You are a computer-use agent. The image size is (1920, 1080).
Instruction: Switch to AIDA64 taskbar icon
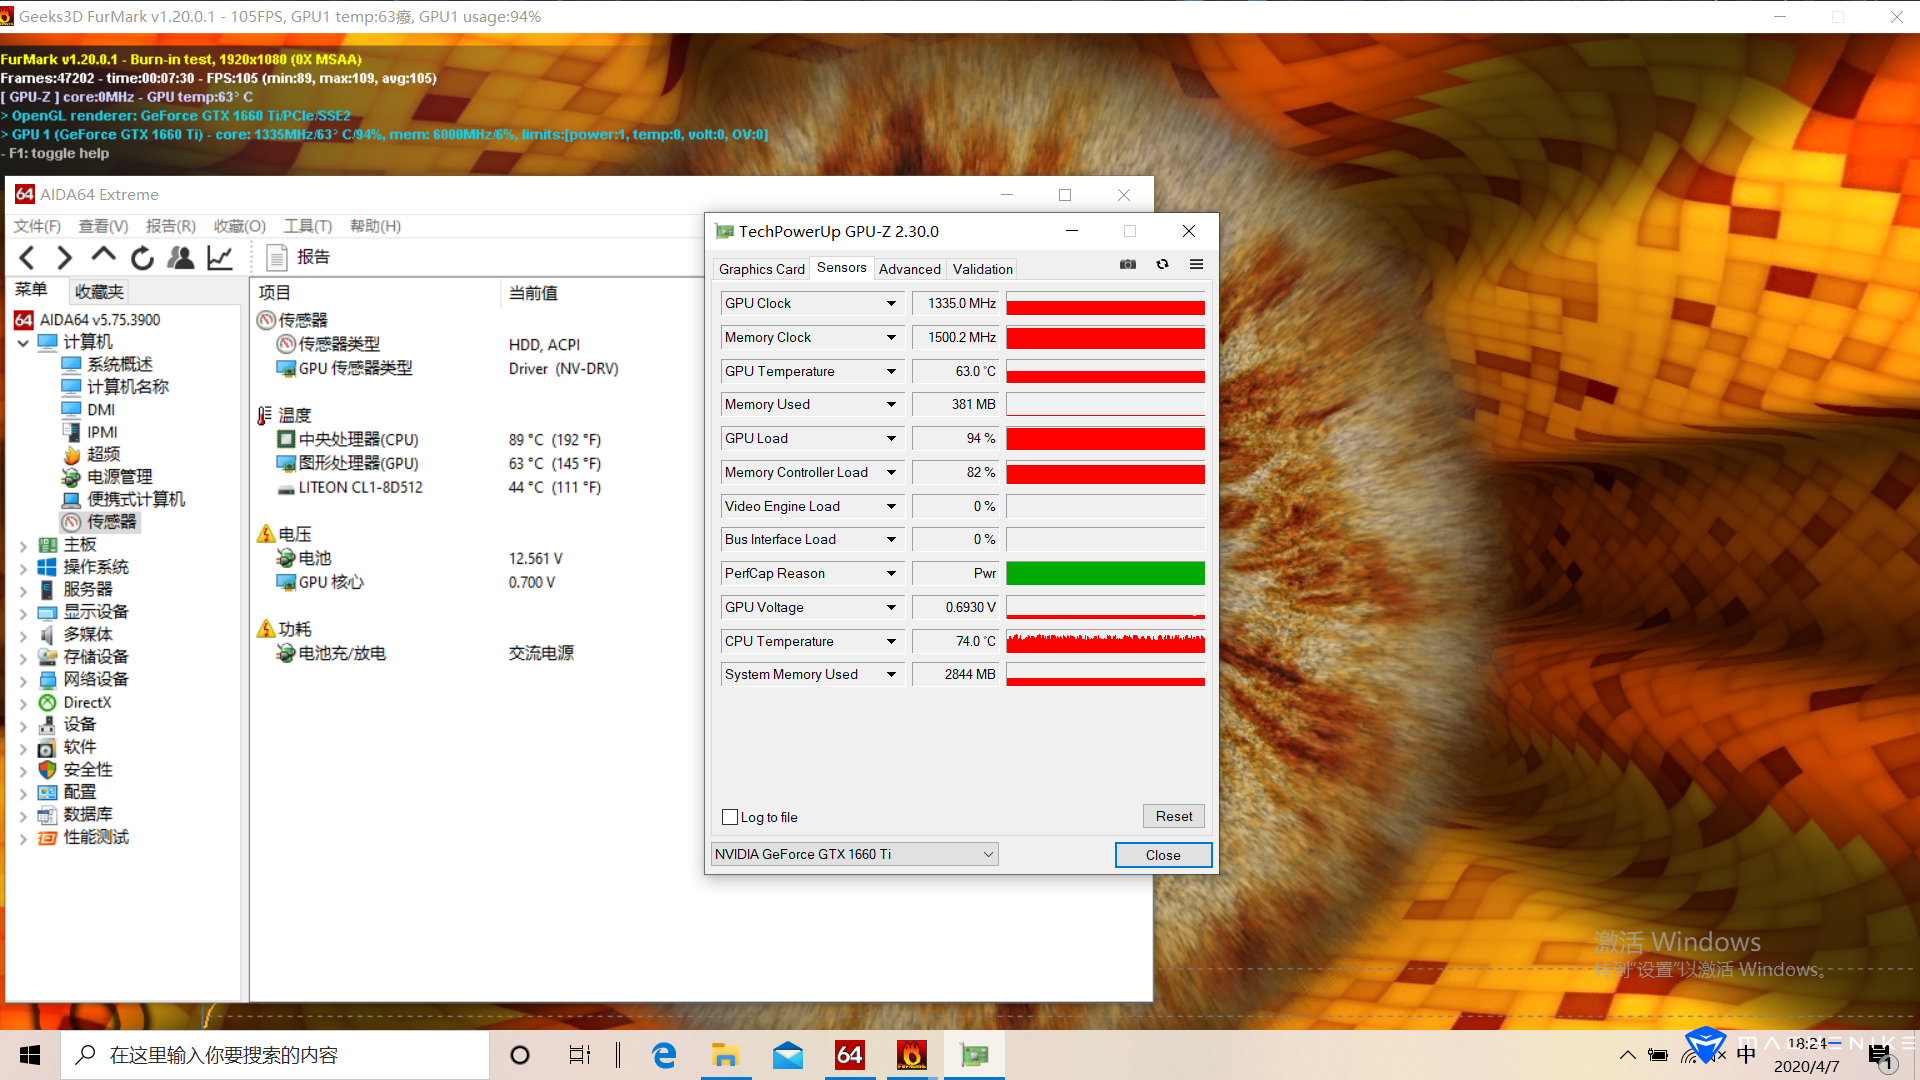point(850,1055)
